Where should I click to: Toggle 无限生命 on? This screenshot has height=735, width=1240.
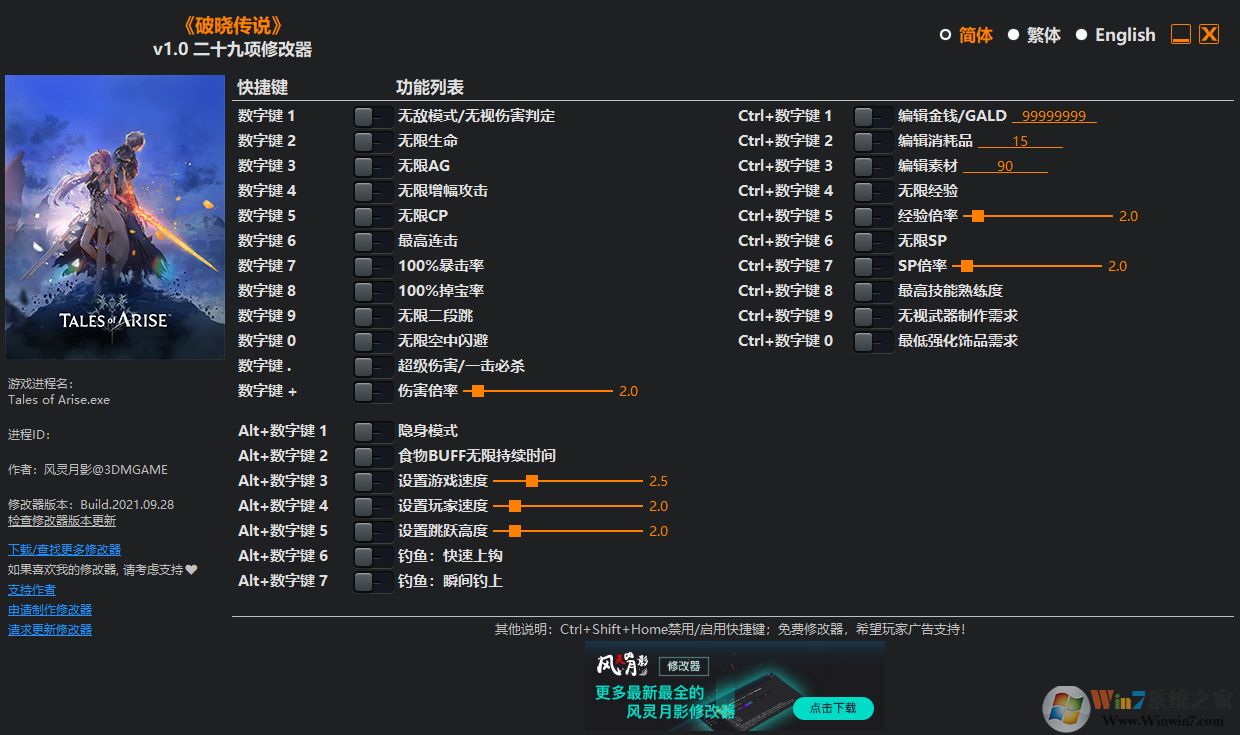373,140
